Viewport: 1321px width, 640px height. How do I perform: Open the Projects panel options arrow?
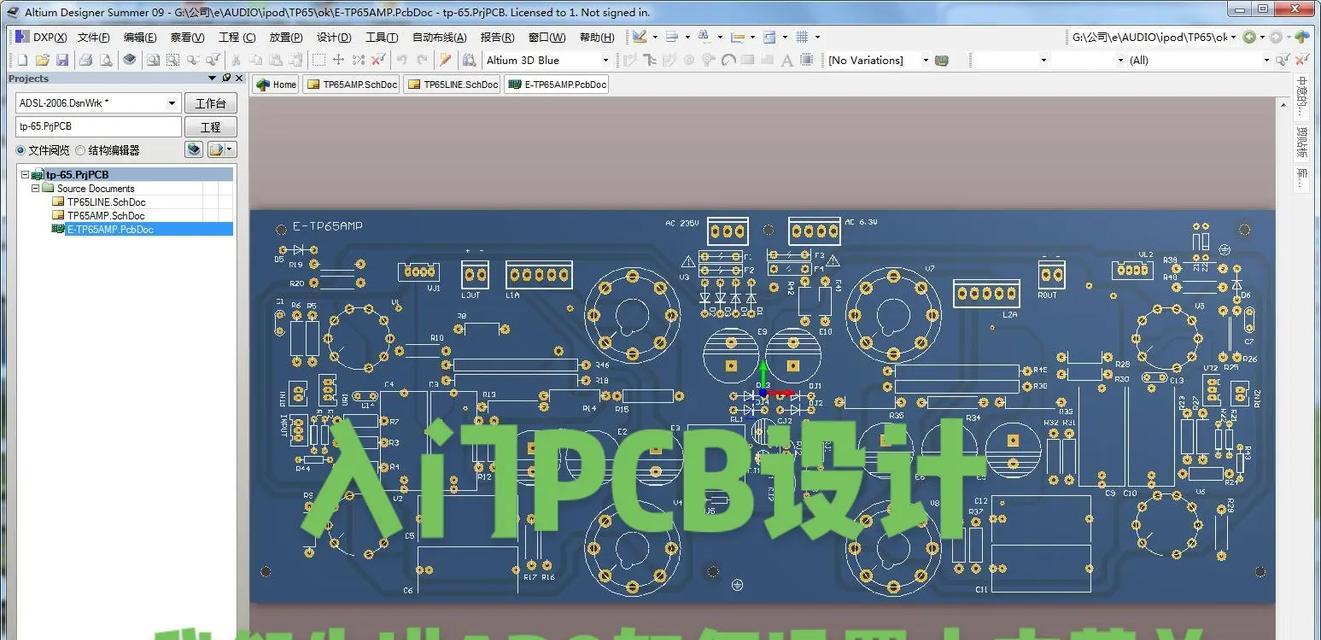point(212,78)
